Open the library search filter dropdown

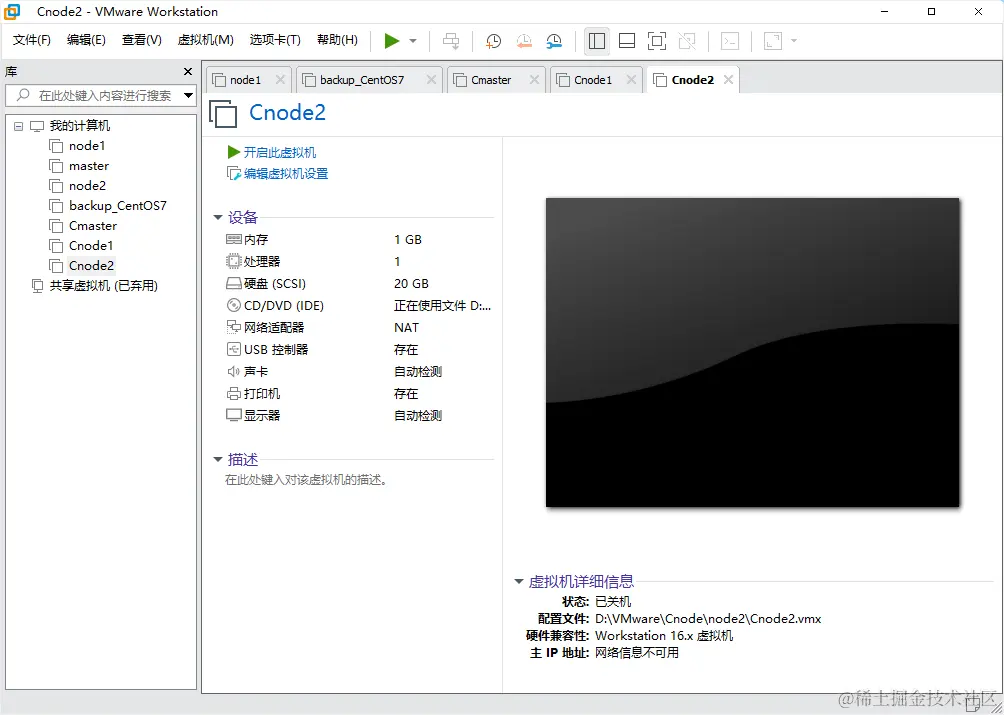(188, 96)
